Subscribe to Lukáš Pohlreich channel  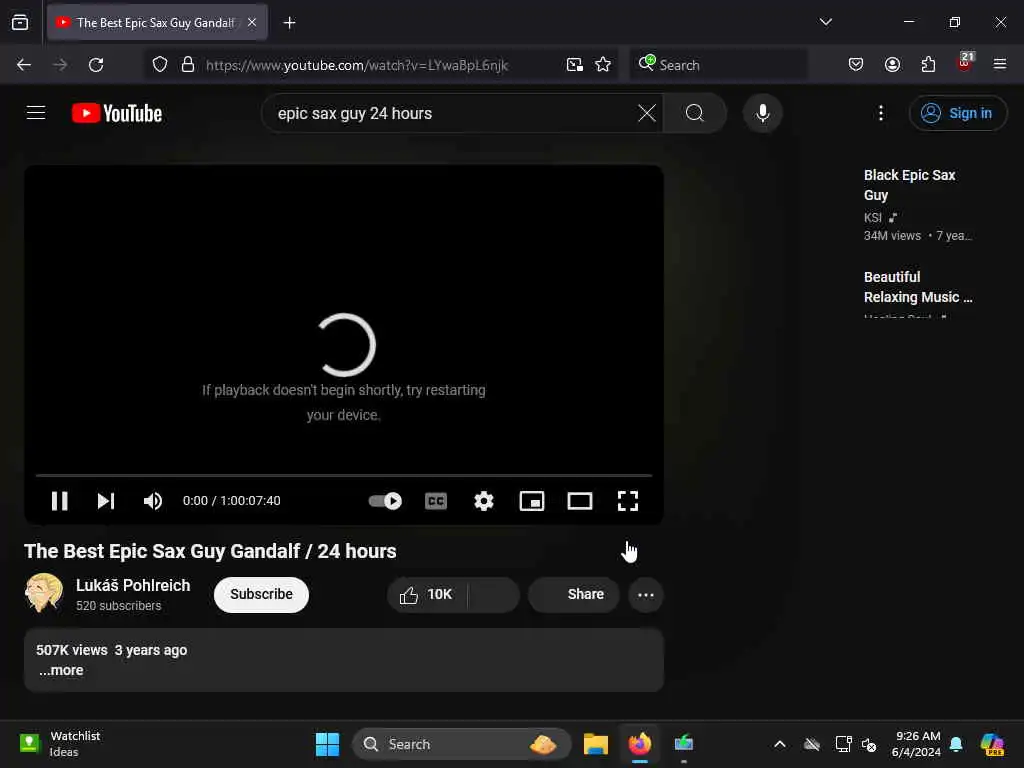(x=261, y=594)
